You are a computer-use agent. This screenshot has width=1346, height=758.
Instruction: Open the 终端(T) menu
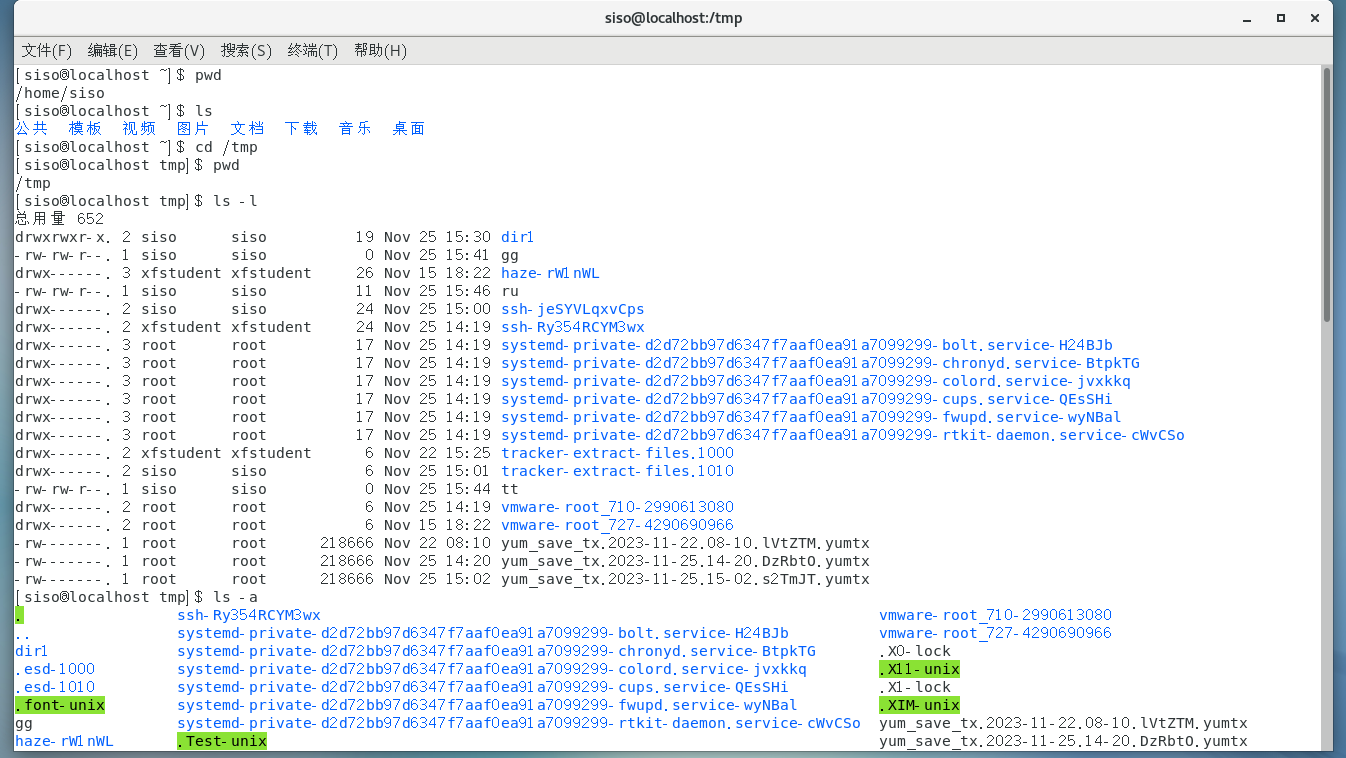click(313, 50)
